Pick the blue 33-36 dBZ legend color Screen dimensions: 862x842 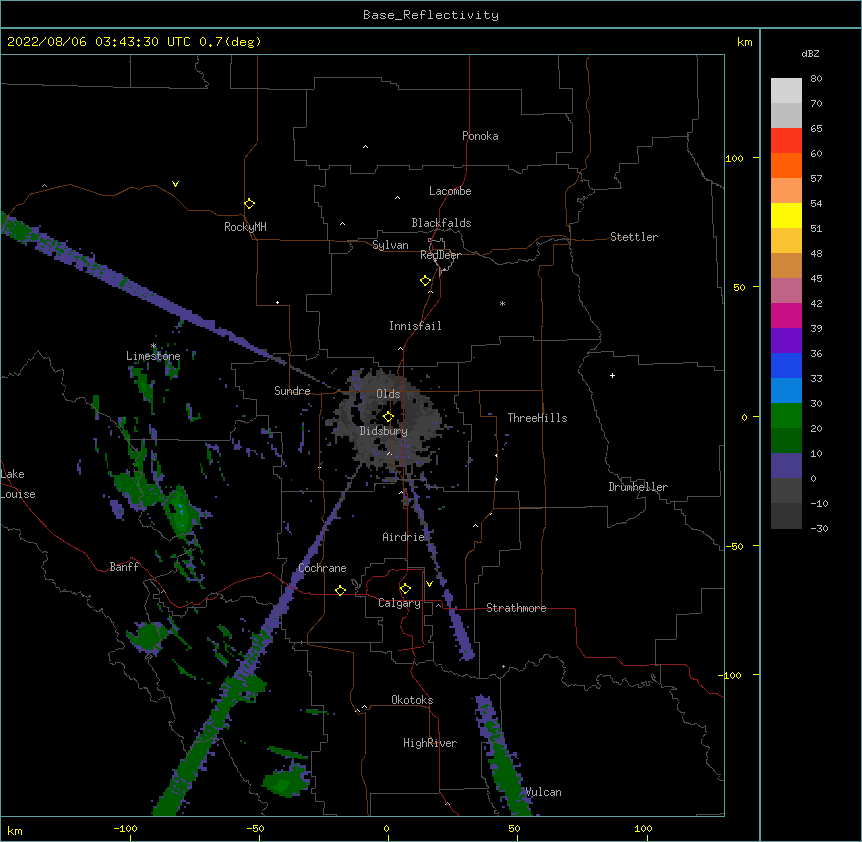pos(786,365)
